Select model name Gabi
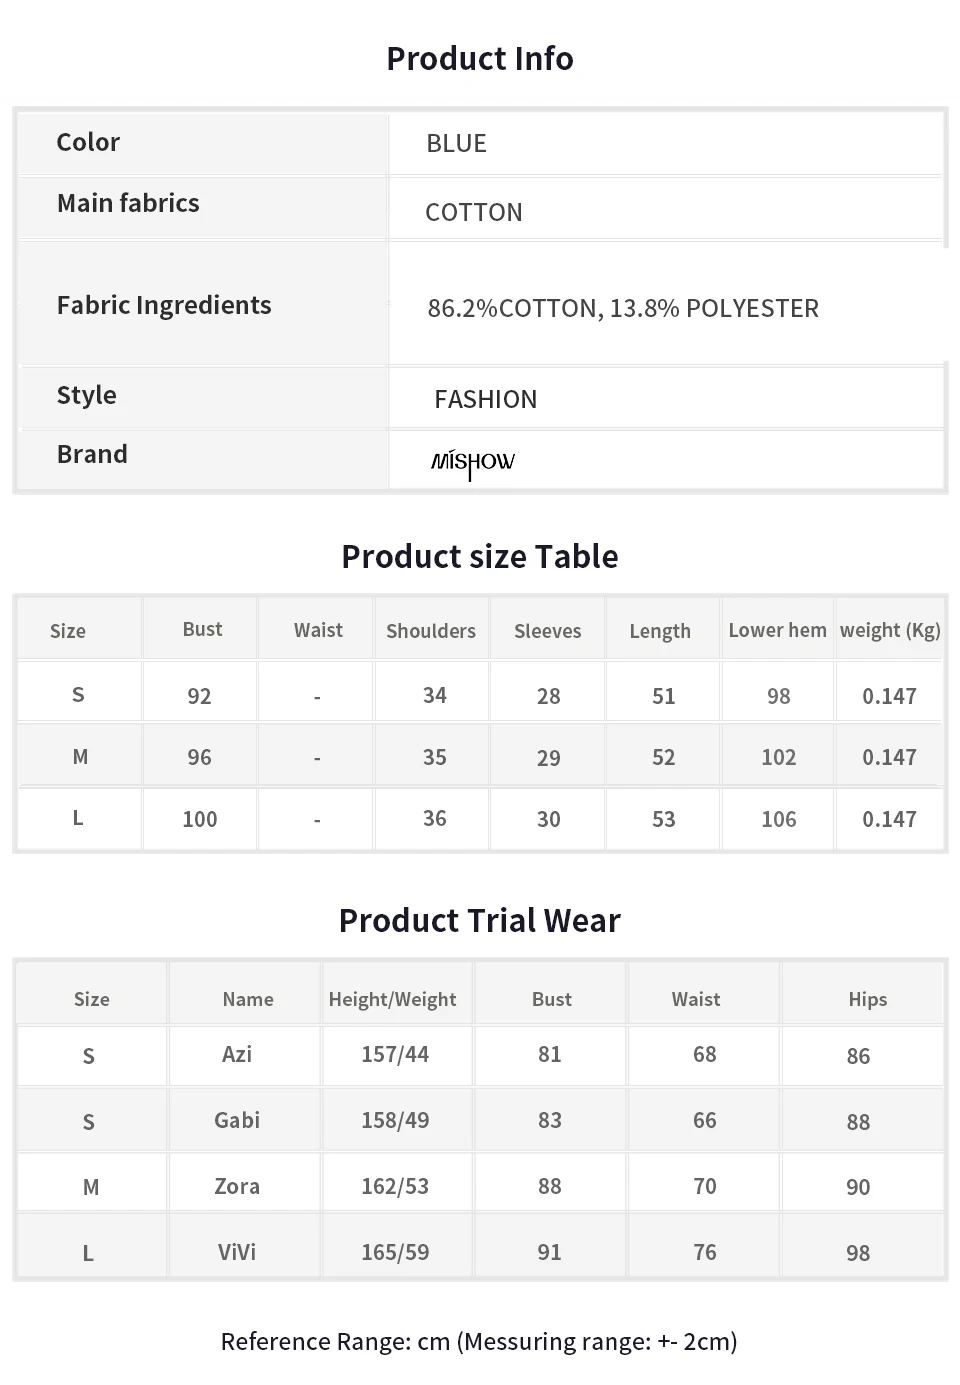Screen dimensions: 960x1385 pyautogui.click(x=237, y=1120)
